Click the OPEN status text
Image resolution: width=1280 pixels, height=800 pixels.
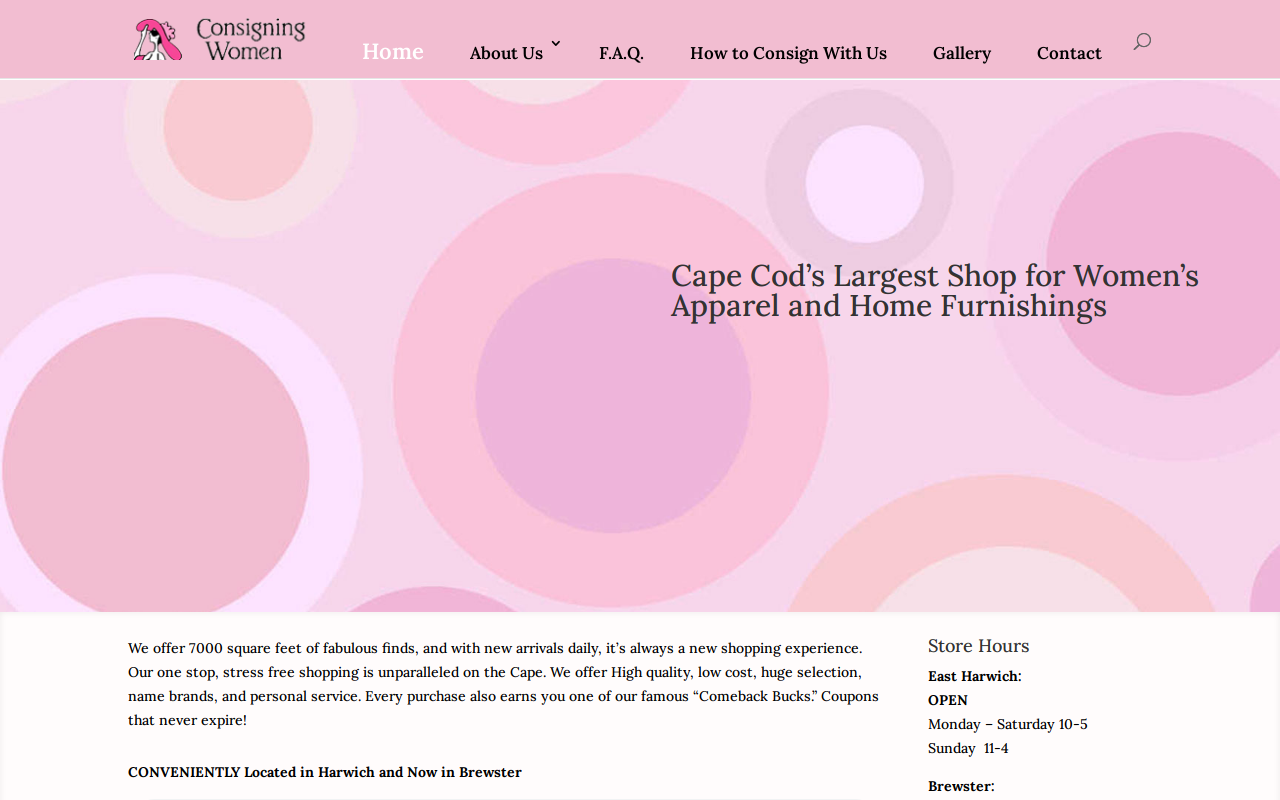(948, 700)
